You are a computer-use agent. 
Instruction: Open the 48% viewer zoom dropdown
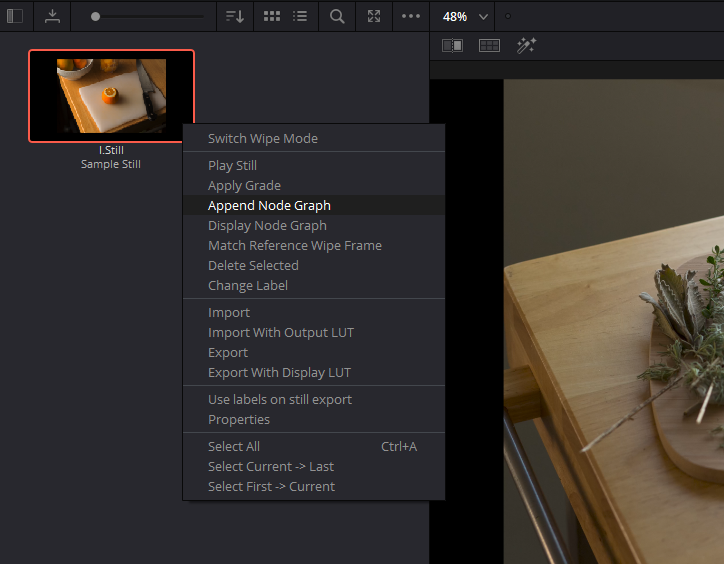coord(456,16)
